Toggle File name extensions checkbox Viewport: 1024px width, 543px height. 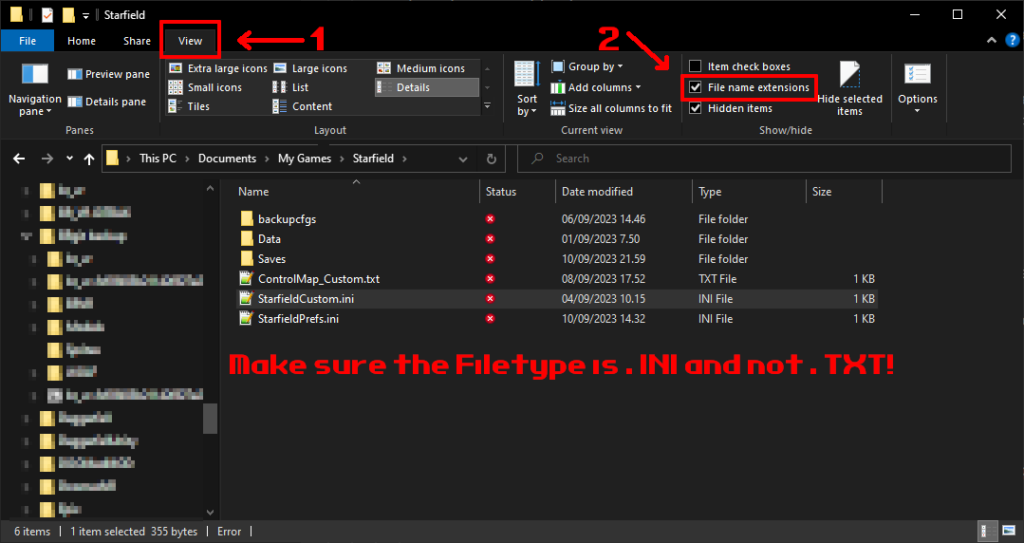point(695,88)
